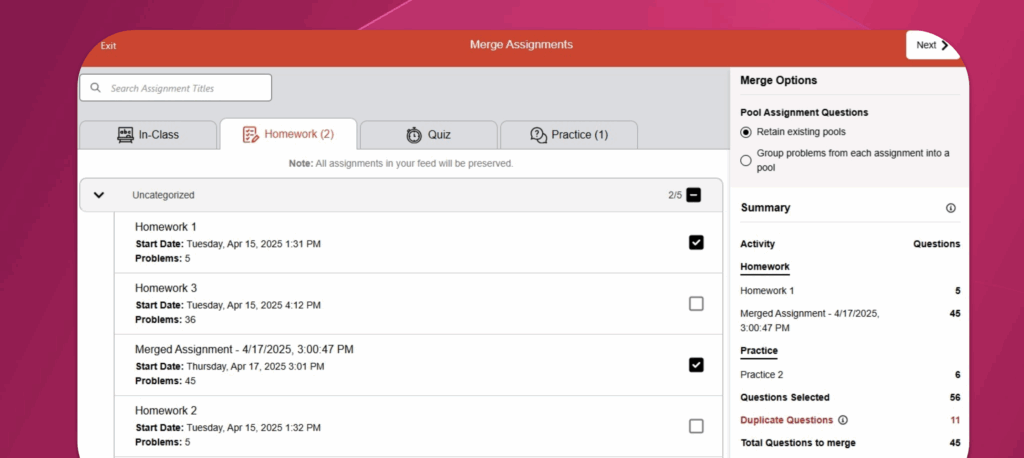1024x458 pixels.
Task: Select Retain existing pools option
Action: pyautogui.click(x=746, y=132)
